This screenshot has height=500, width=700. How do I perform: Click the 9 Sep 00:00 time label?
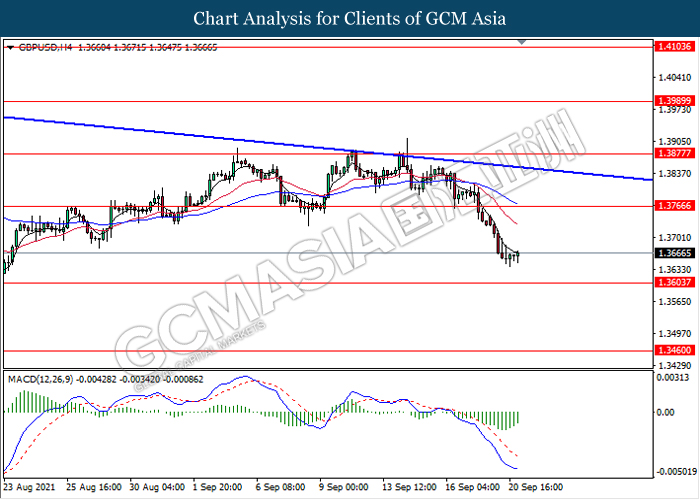coord(344,487)
